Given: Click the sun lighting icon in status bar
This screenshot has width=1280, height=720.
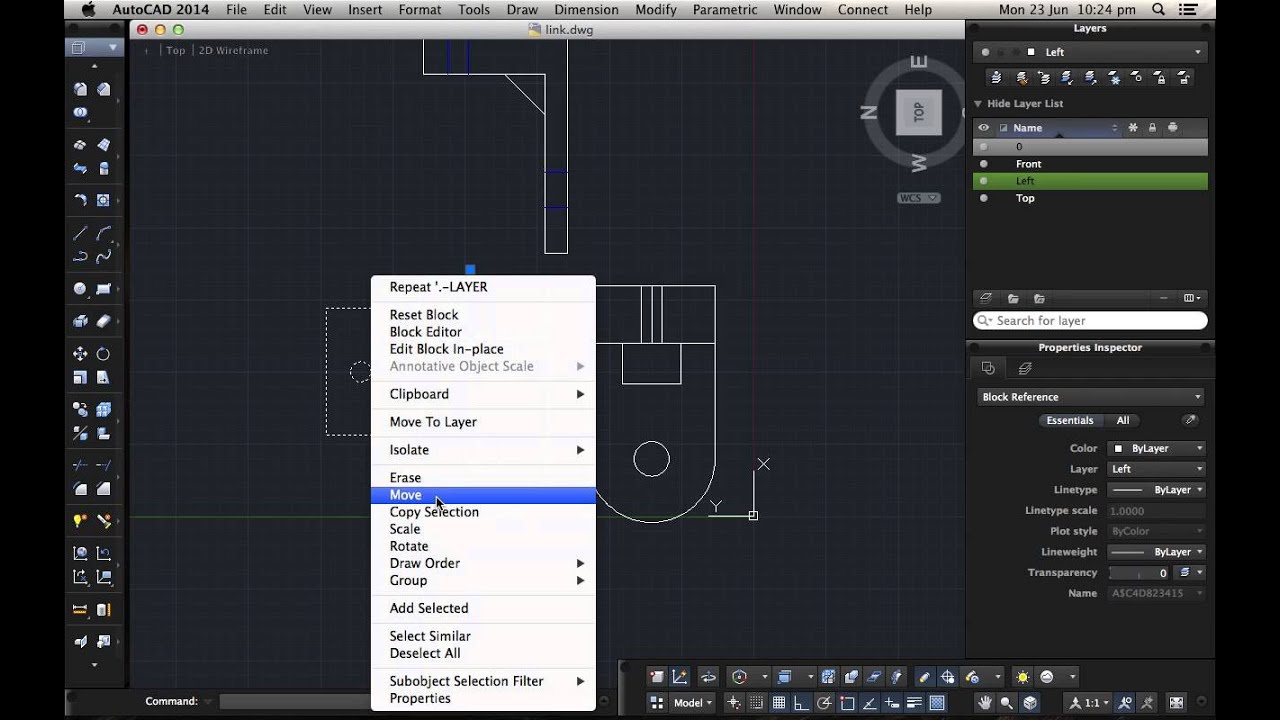Looking at the screenshot, I should pyautogui.click(x=1022, y=677).
